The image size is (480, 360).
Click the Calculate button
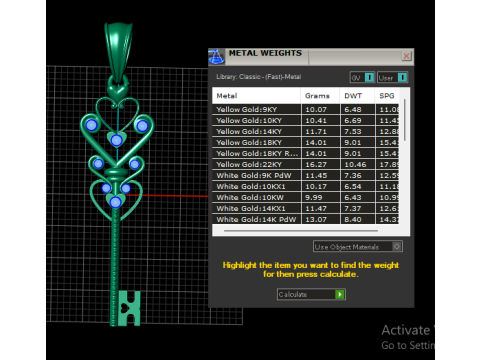point(311,294)
